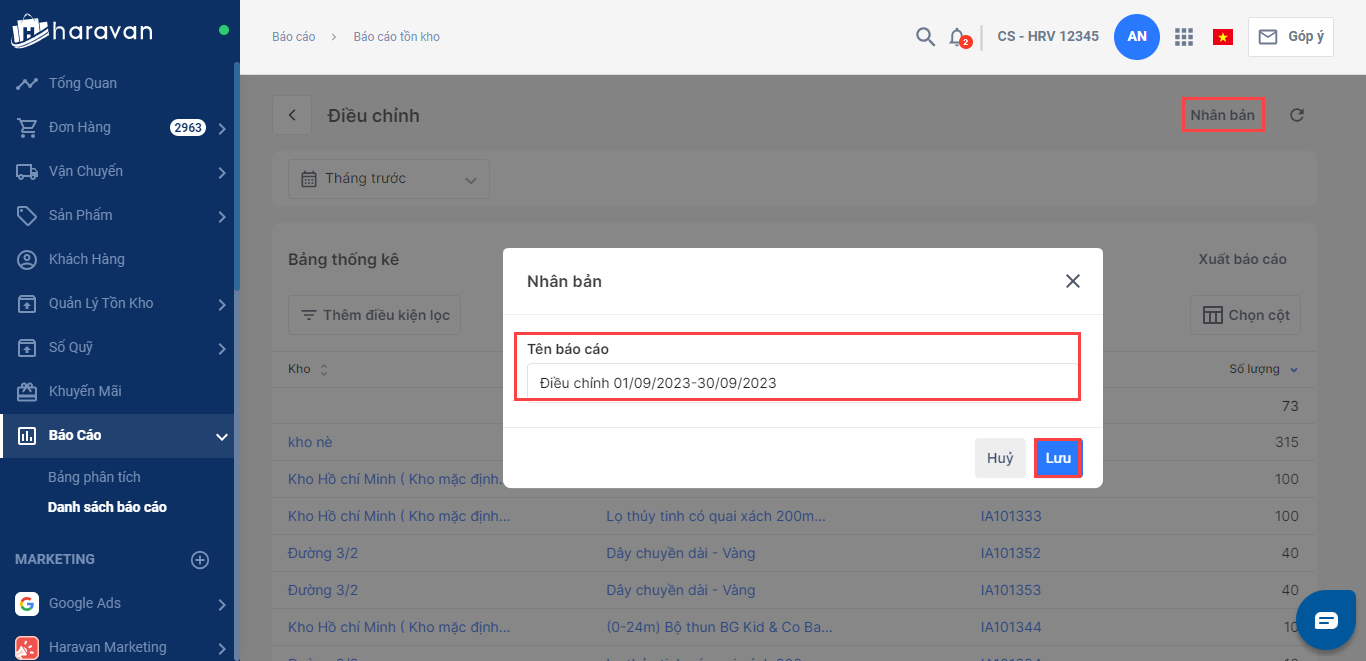Click the Tên báo cáo input field
The height and width of the screenshot is (661, 1366).
(x=801, y=382)
